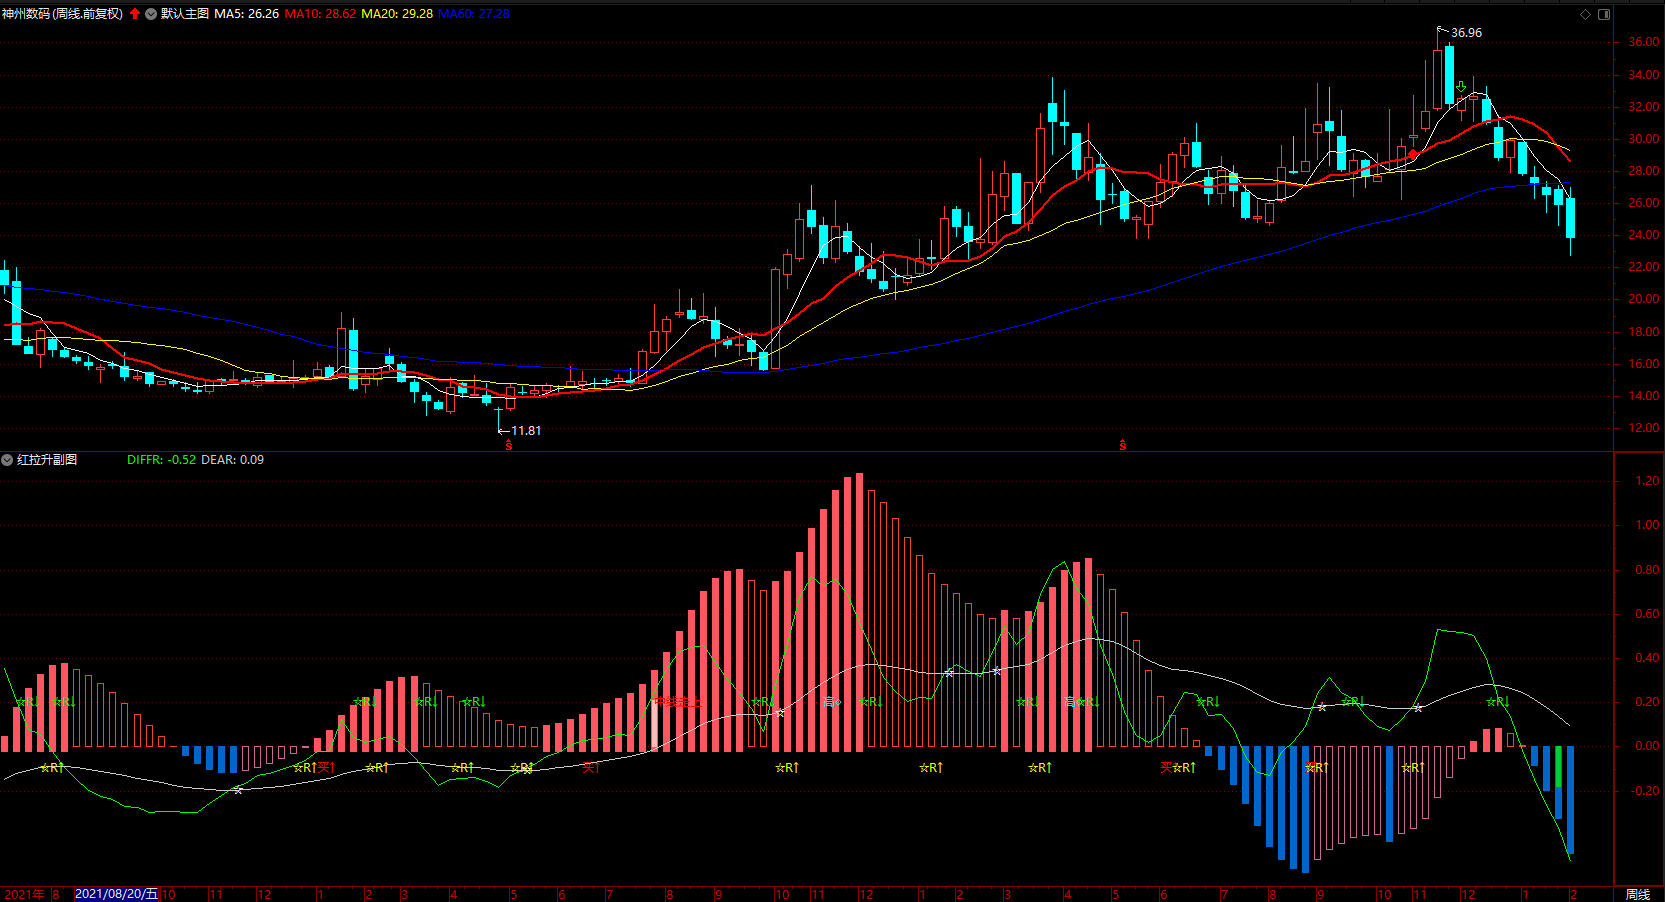Click the 0.40 indicator axis label
This screenshot has width=1665, height=902.
coord(1647,658)
